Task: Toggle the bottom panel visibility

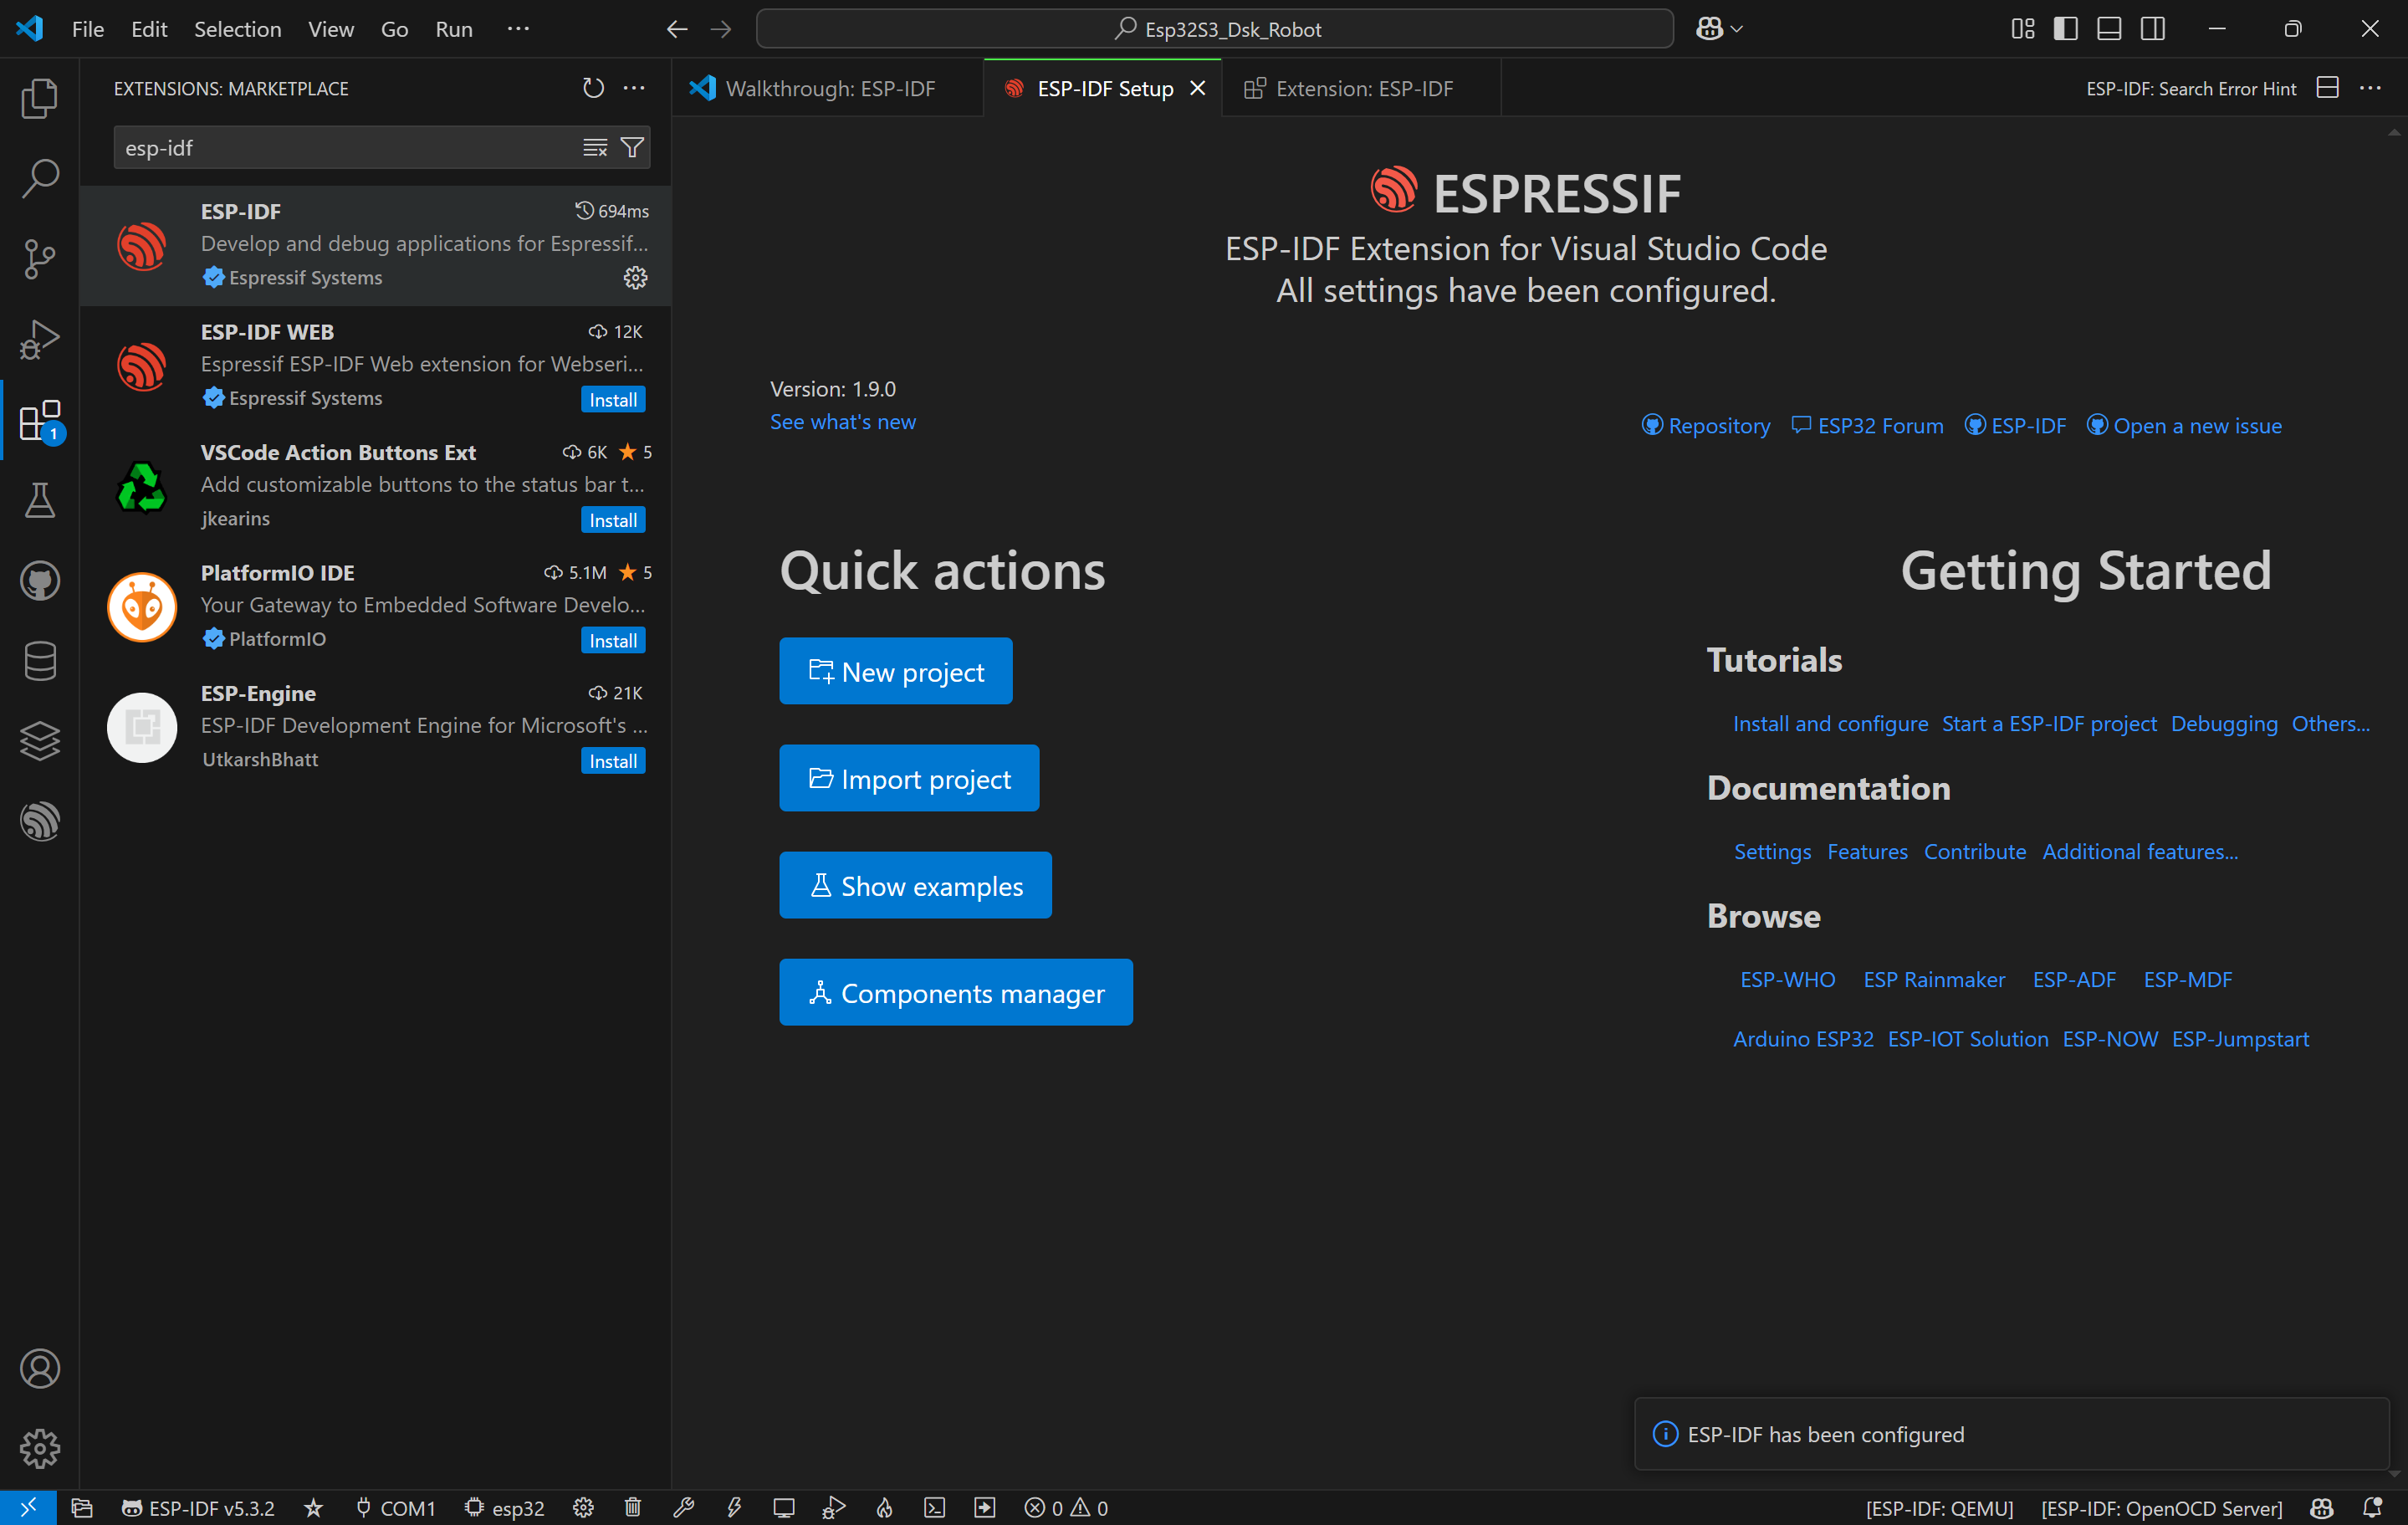Action: click(2109, 29)
